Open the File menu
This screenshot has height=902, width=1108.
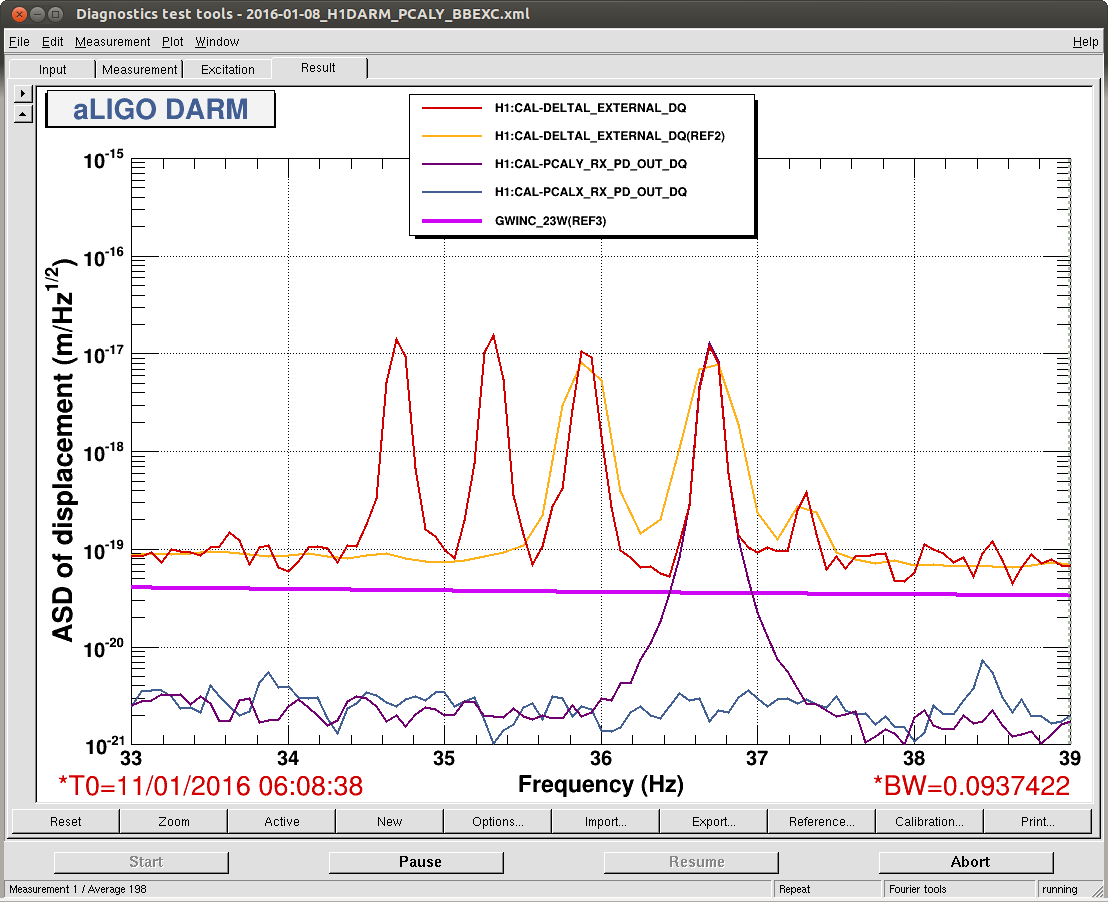coord(19,42)
